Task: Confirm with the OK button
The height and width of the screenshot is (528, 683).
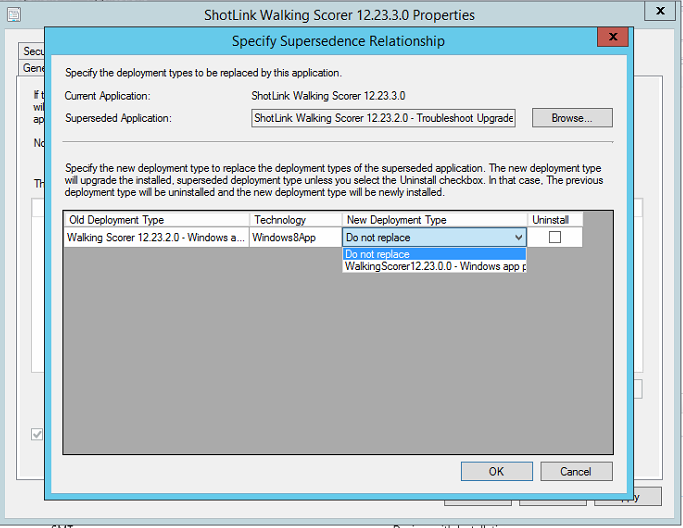Action: click(x=497, y=471)
